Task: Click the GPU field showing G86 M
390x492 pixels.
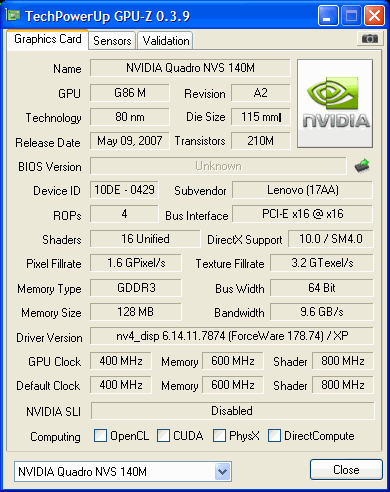Action: click(130, 93)
